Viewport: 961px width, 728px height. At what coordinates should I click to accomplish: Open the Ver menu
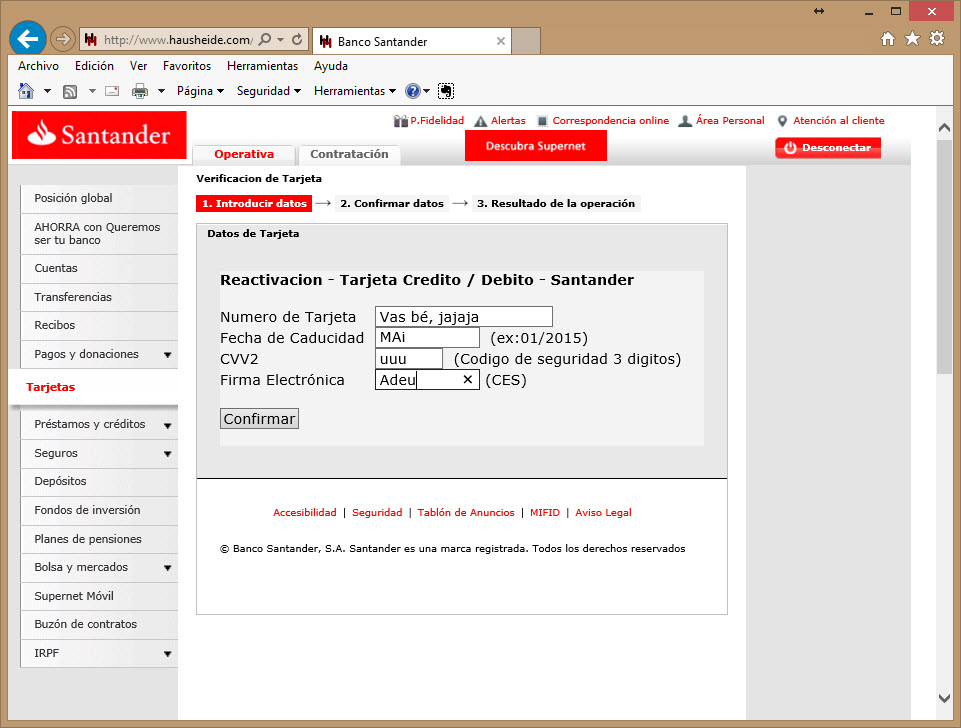139,66
